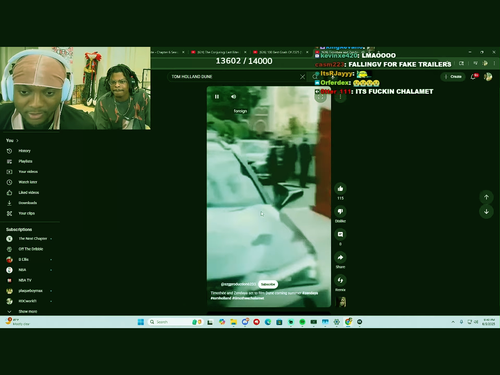Share this Short

click(340, 257)
